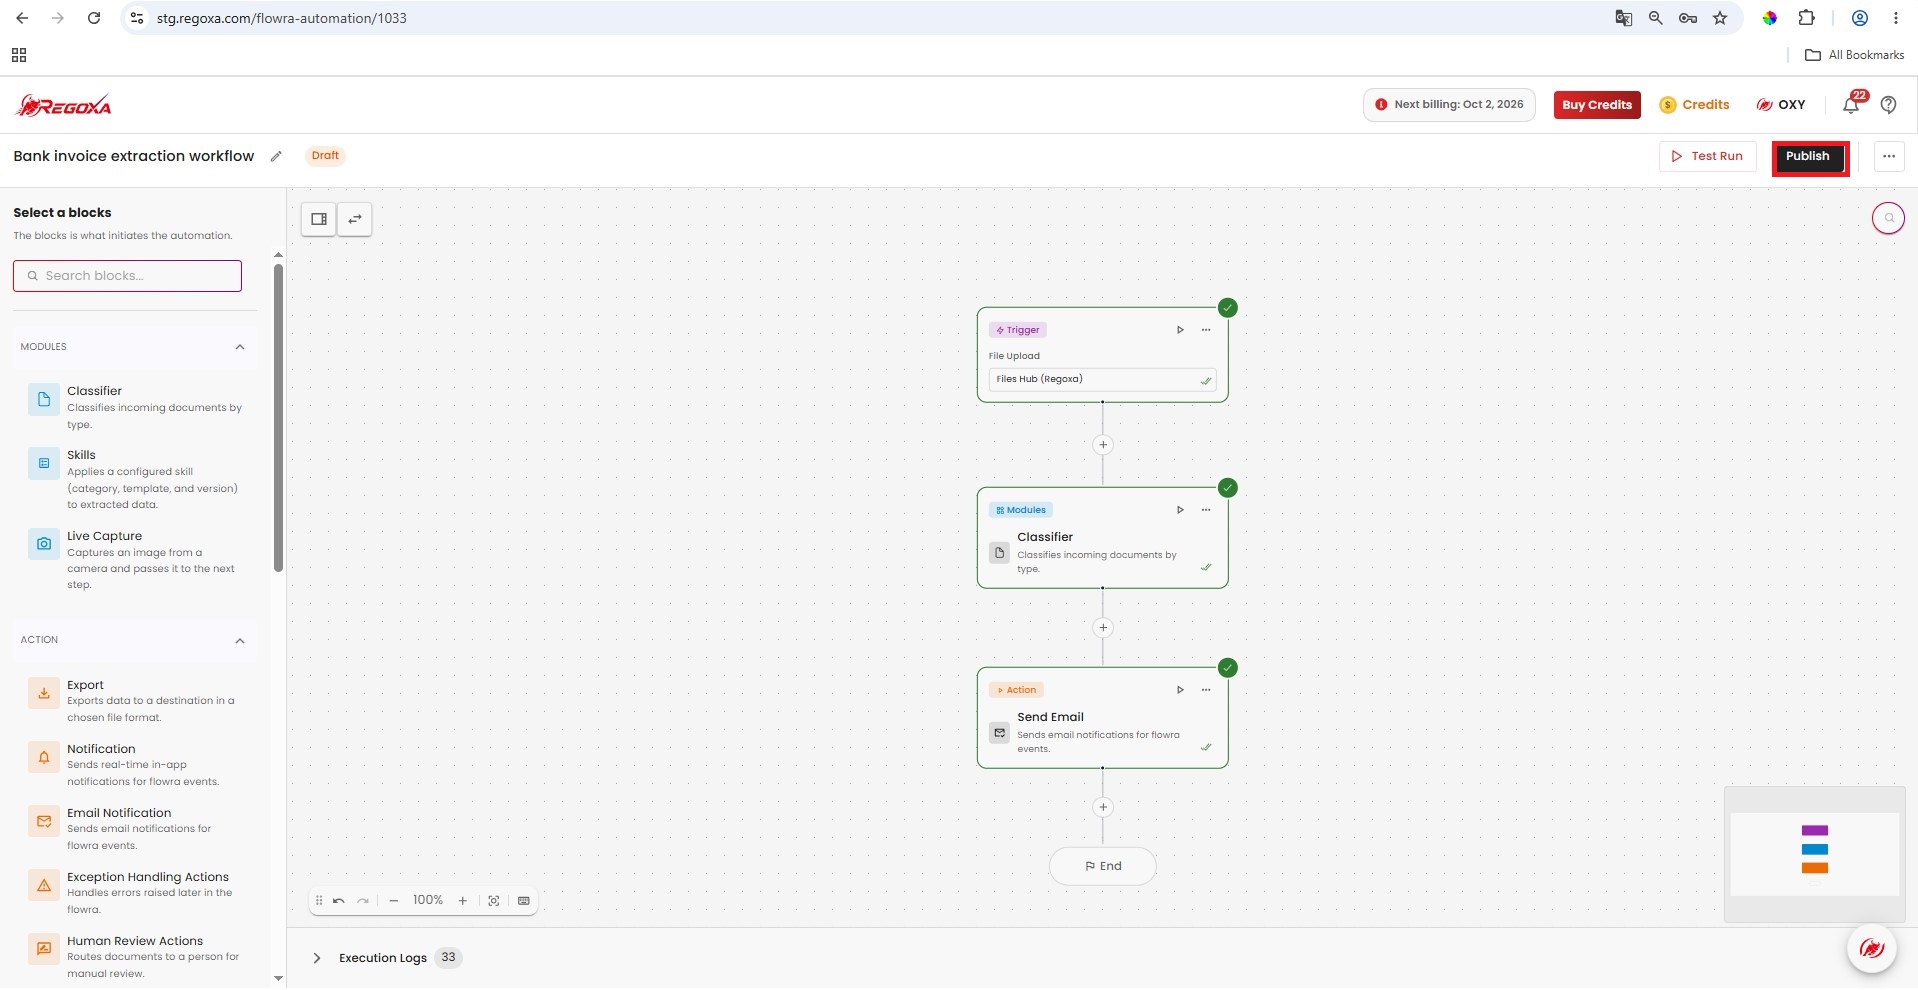
Task: Select the Export action block
Action: tap(134, 701)
